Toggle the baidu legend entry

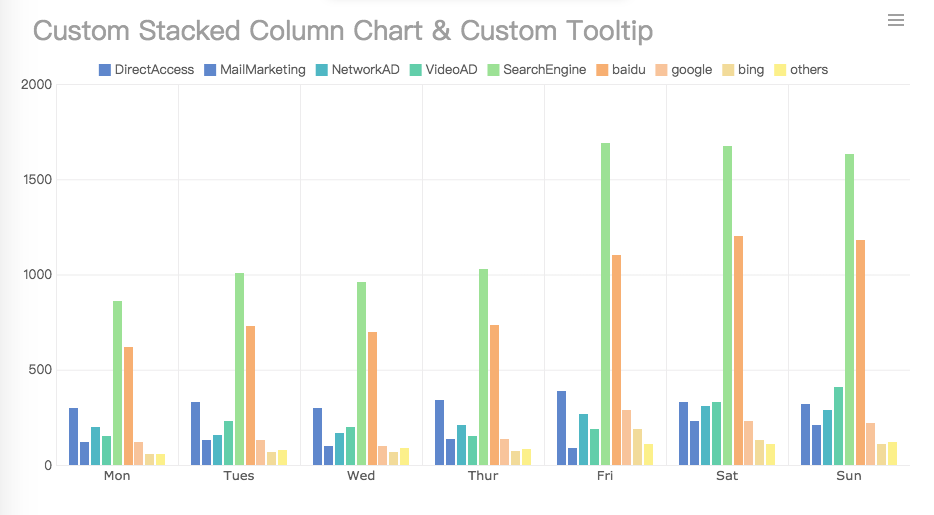[x=628, y=70]
